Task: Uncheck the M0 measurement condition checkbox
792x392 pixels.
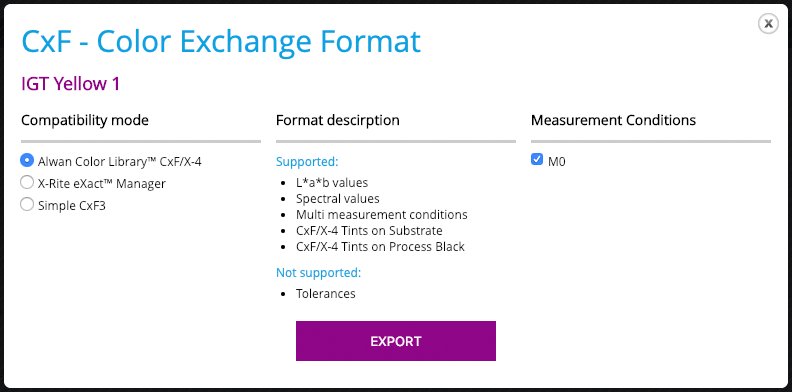Action: pos(537,160)
